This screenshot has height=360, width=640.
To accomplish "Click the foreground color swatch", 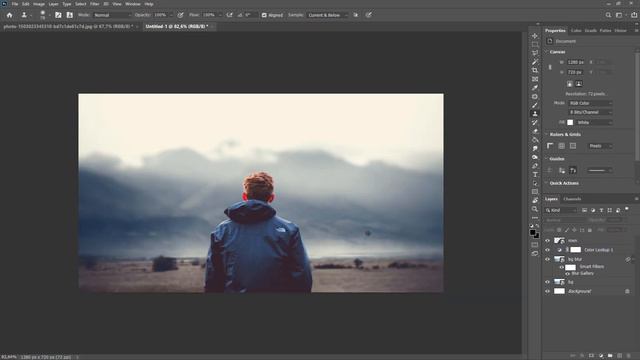I will (x=533, y=232).
